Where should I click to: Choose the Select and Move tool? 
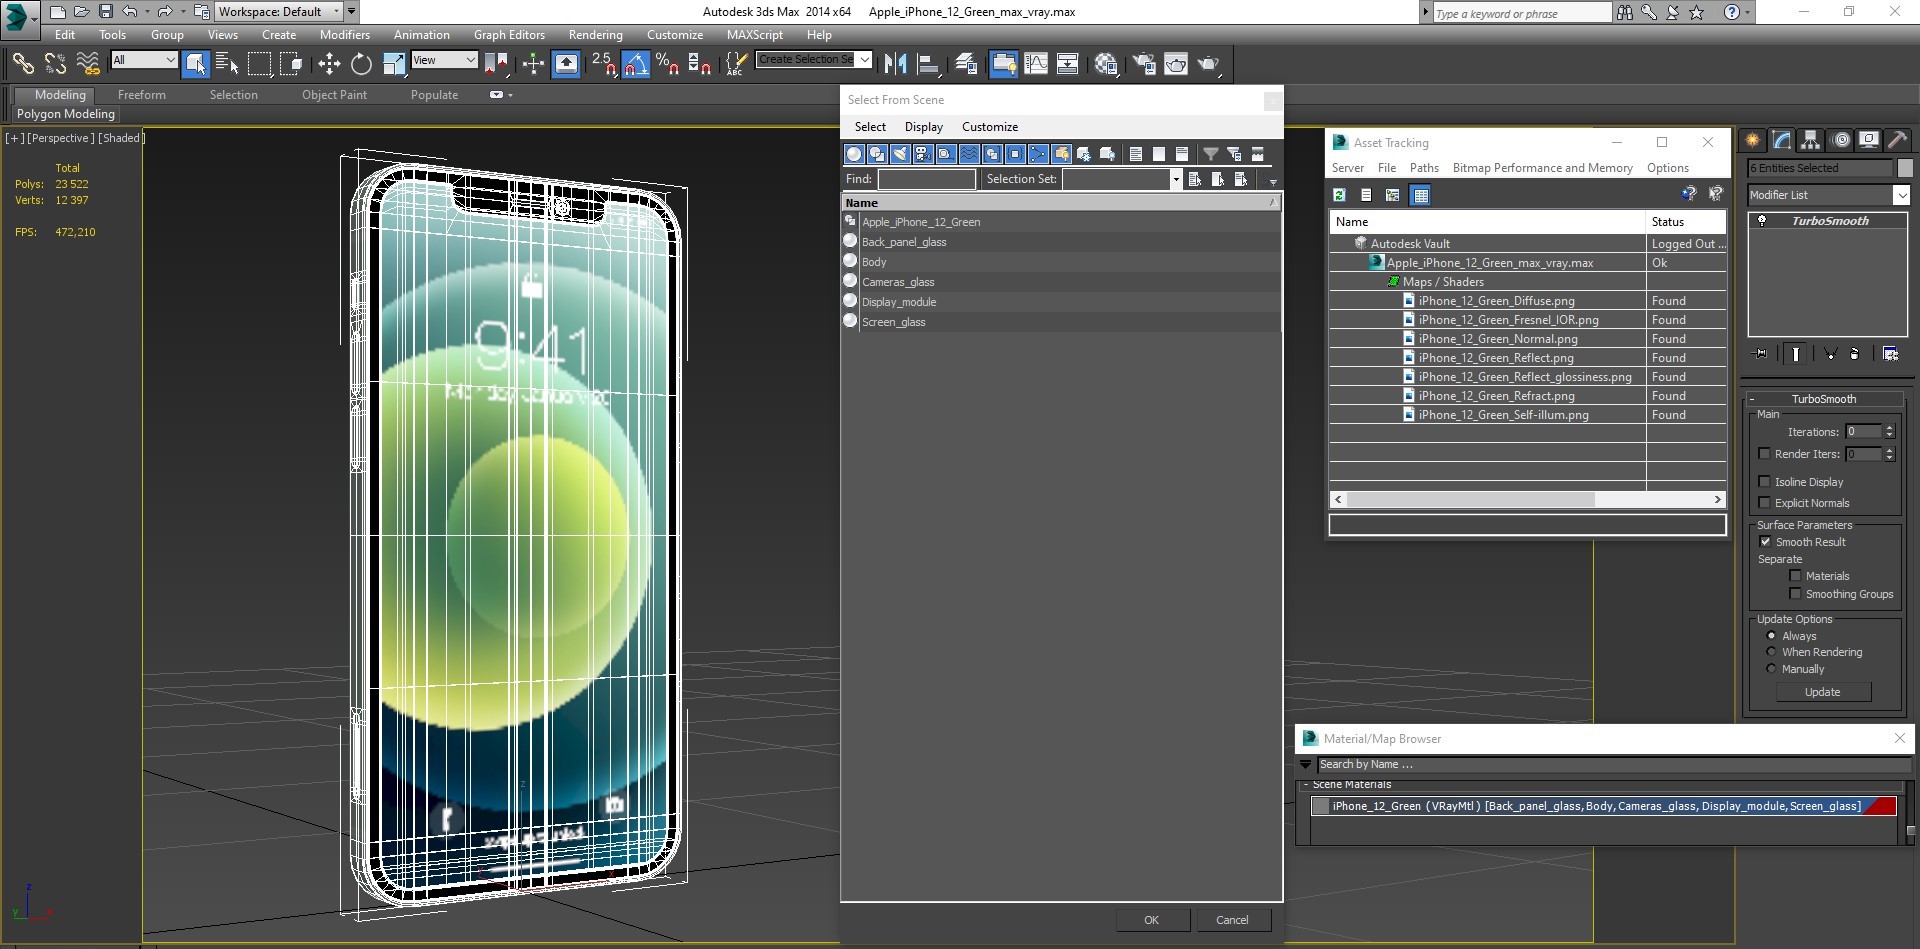click(x=329, y=64)
